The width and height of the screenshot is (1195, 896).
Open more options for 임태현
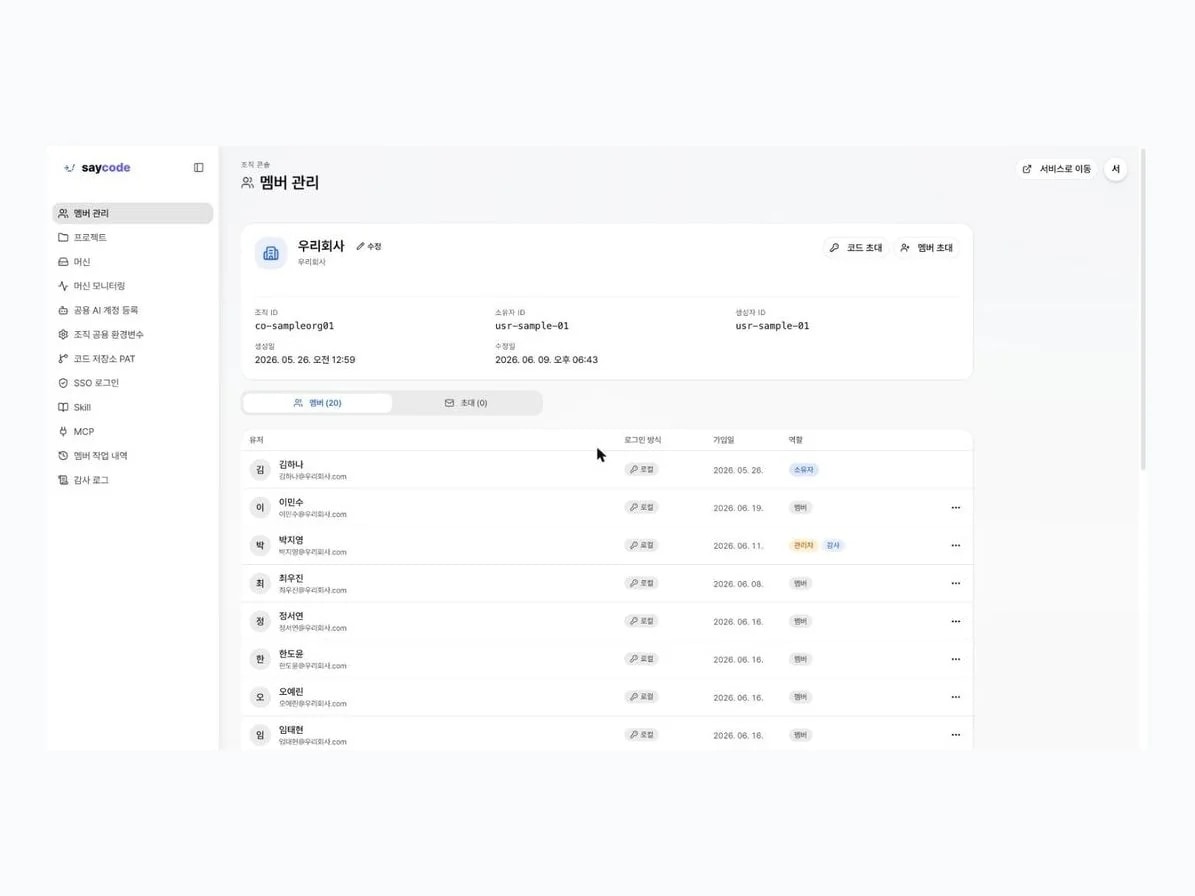956,735
